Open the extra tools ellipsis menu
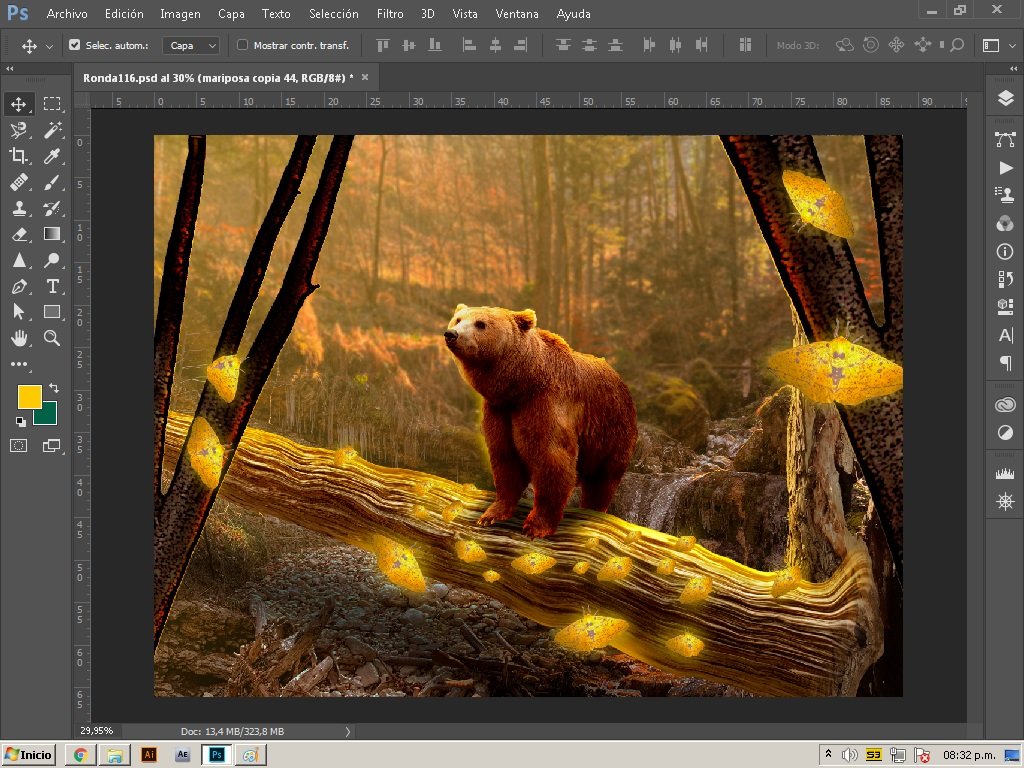This screenshot has height=768, width=1024. [x=18, y=364]
